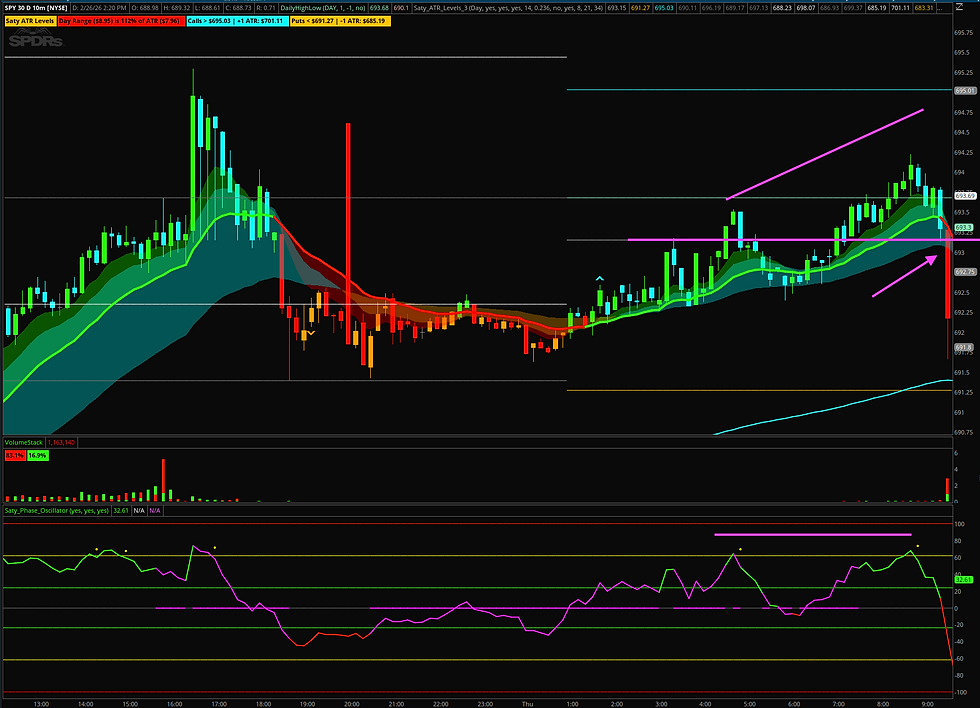Click the orange 691.27 ATR level value
Viewport: 980px width, 708px height.
coord(641,8)
